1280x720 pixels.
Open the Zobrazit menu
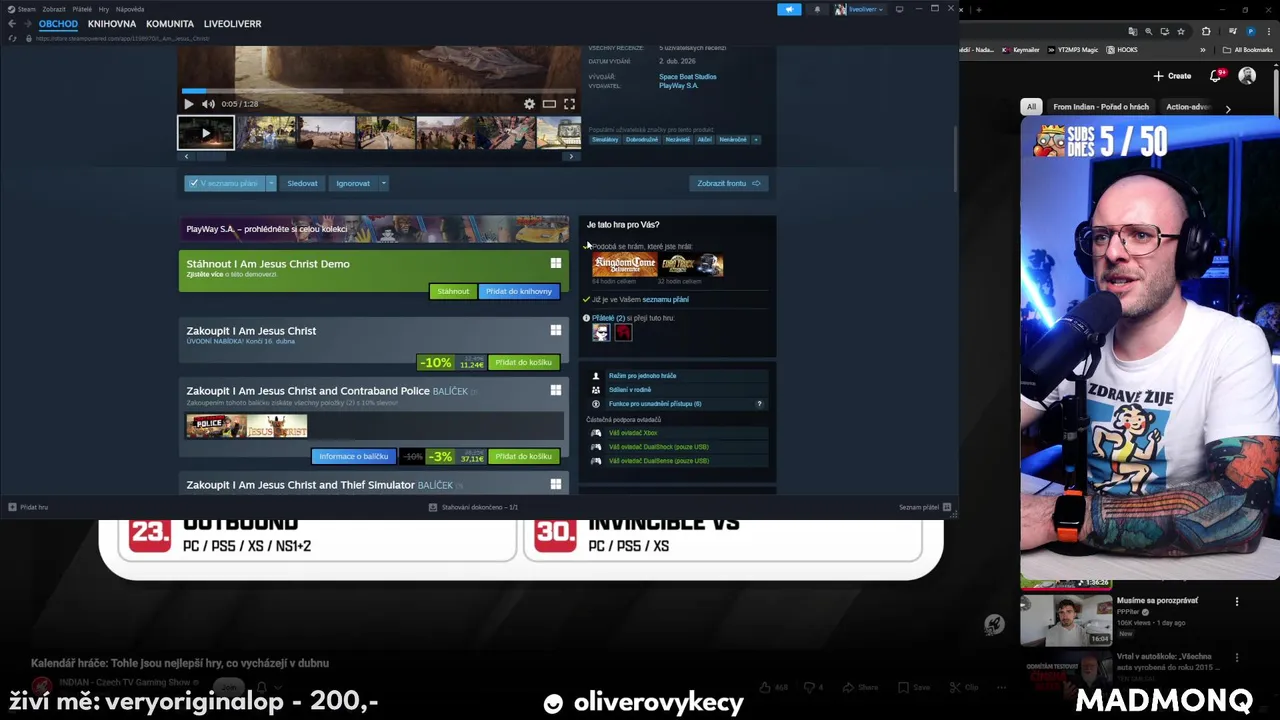tap(53, 9)
